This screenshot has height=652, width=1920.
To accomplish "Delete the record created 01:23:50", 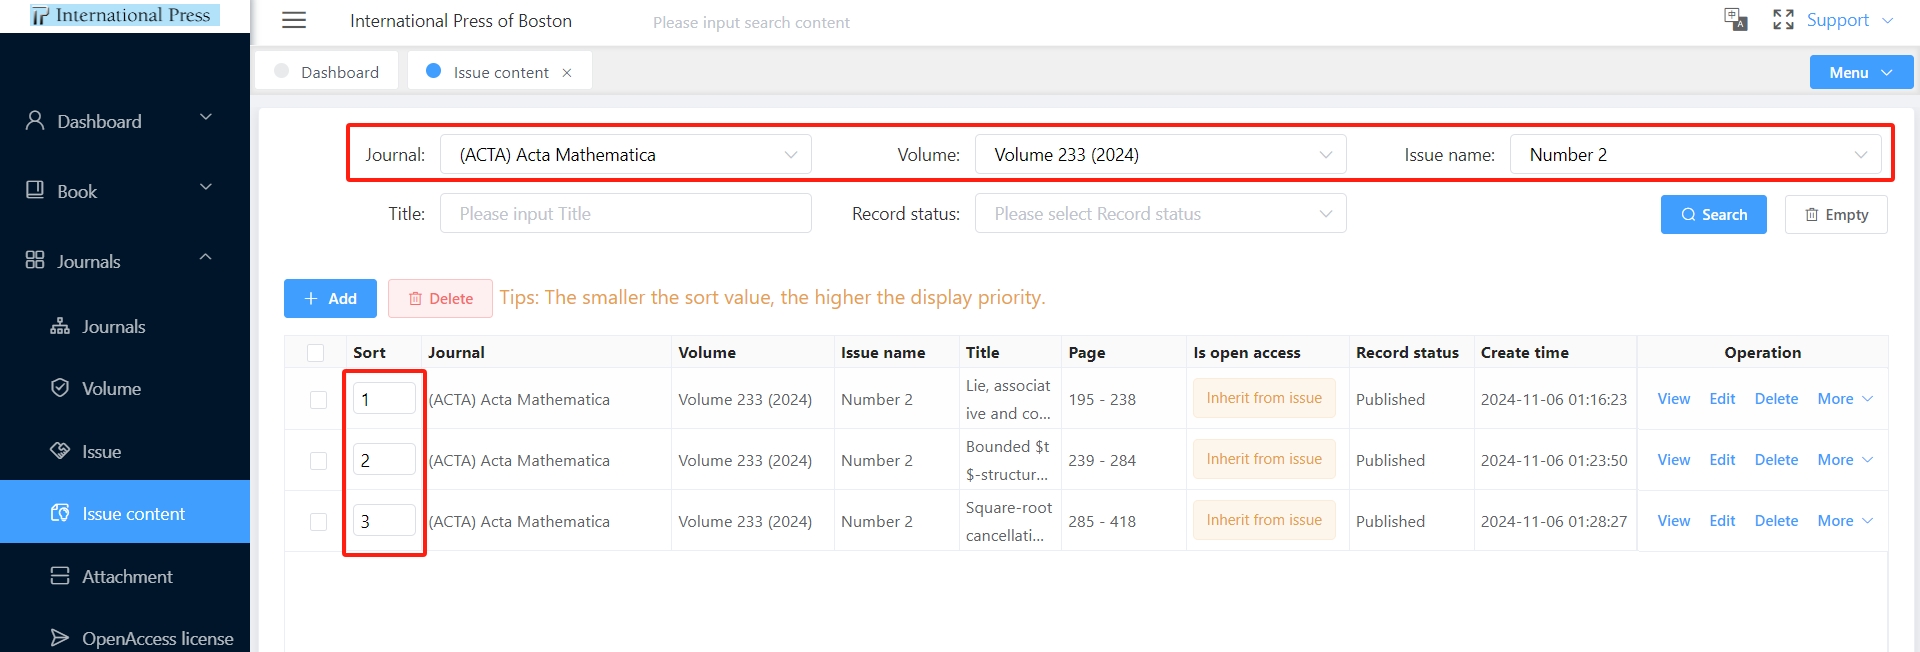I will tap(1776, 460).
